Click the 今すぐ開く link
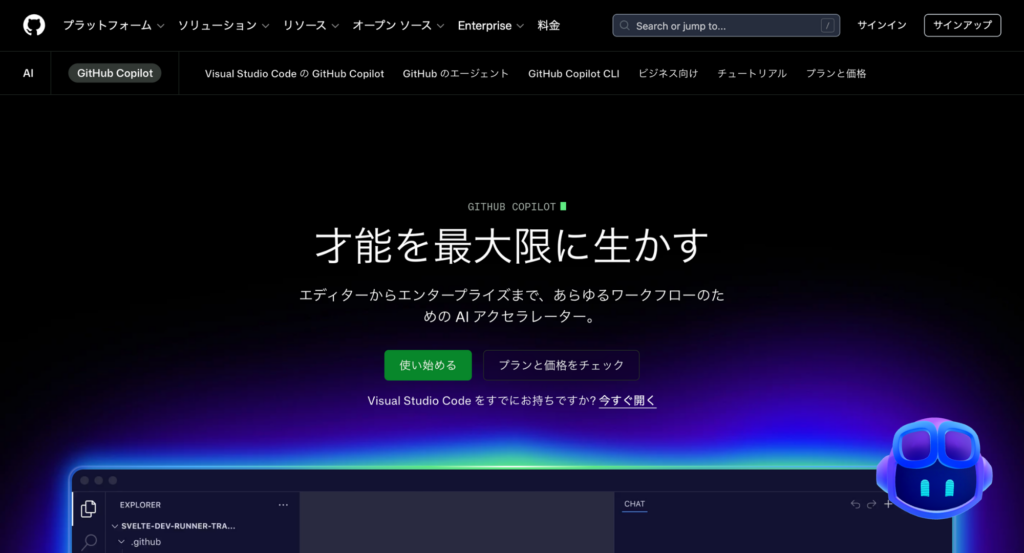This screenshot has width=1024, height=553. click(x=628, y=401)
